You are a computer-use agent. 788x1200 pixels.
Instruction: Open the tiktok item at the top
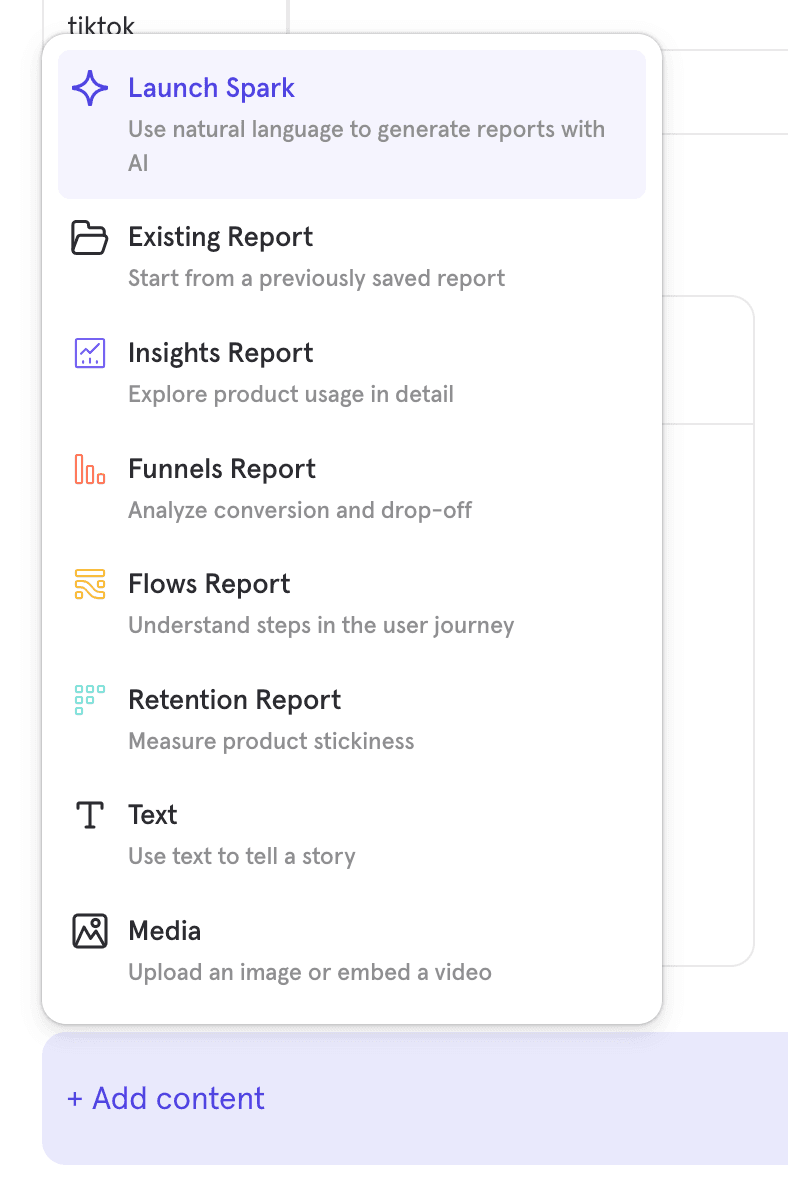(x=100, y=26)
